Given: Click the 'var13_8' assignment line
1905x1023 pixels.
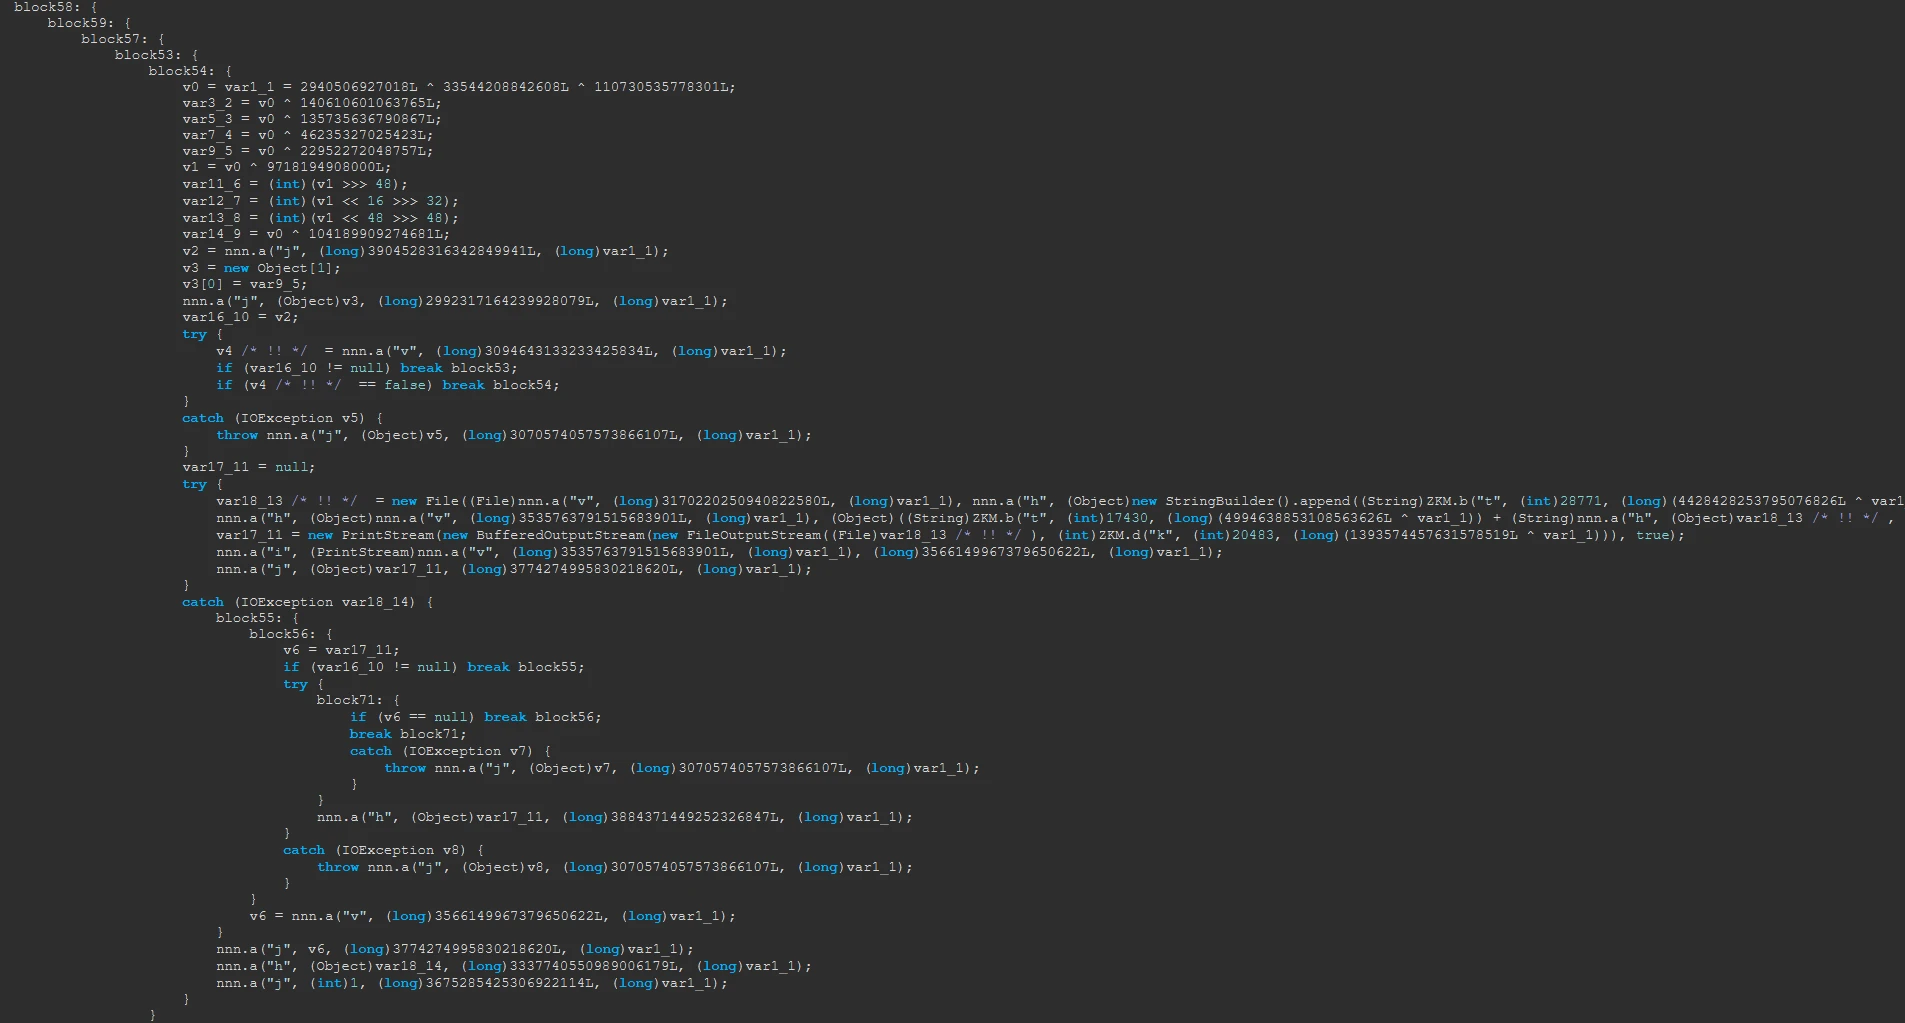Looking at the screenshot, I should (x=320, y=218).
